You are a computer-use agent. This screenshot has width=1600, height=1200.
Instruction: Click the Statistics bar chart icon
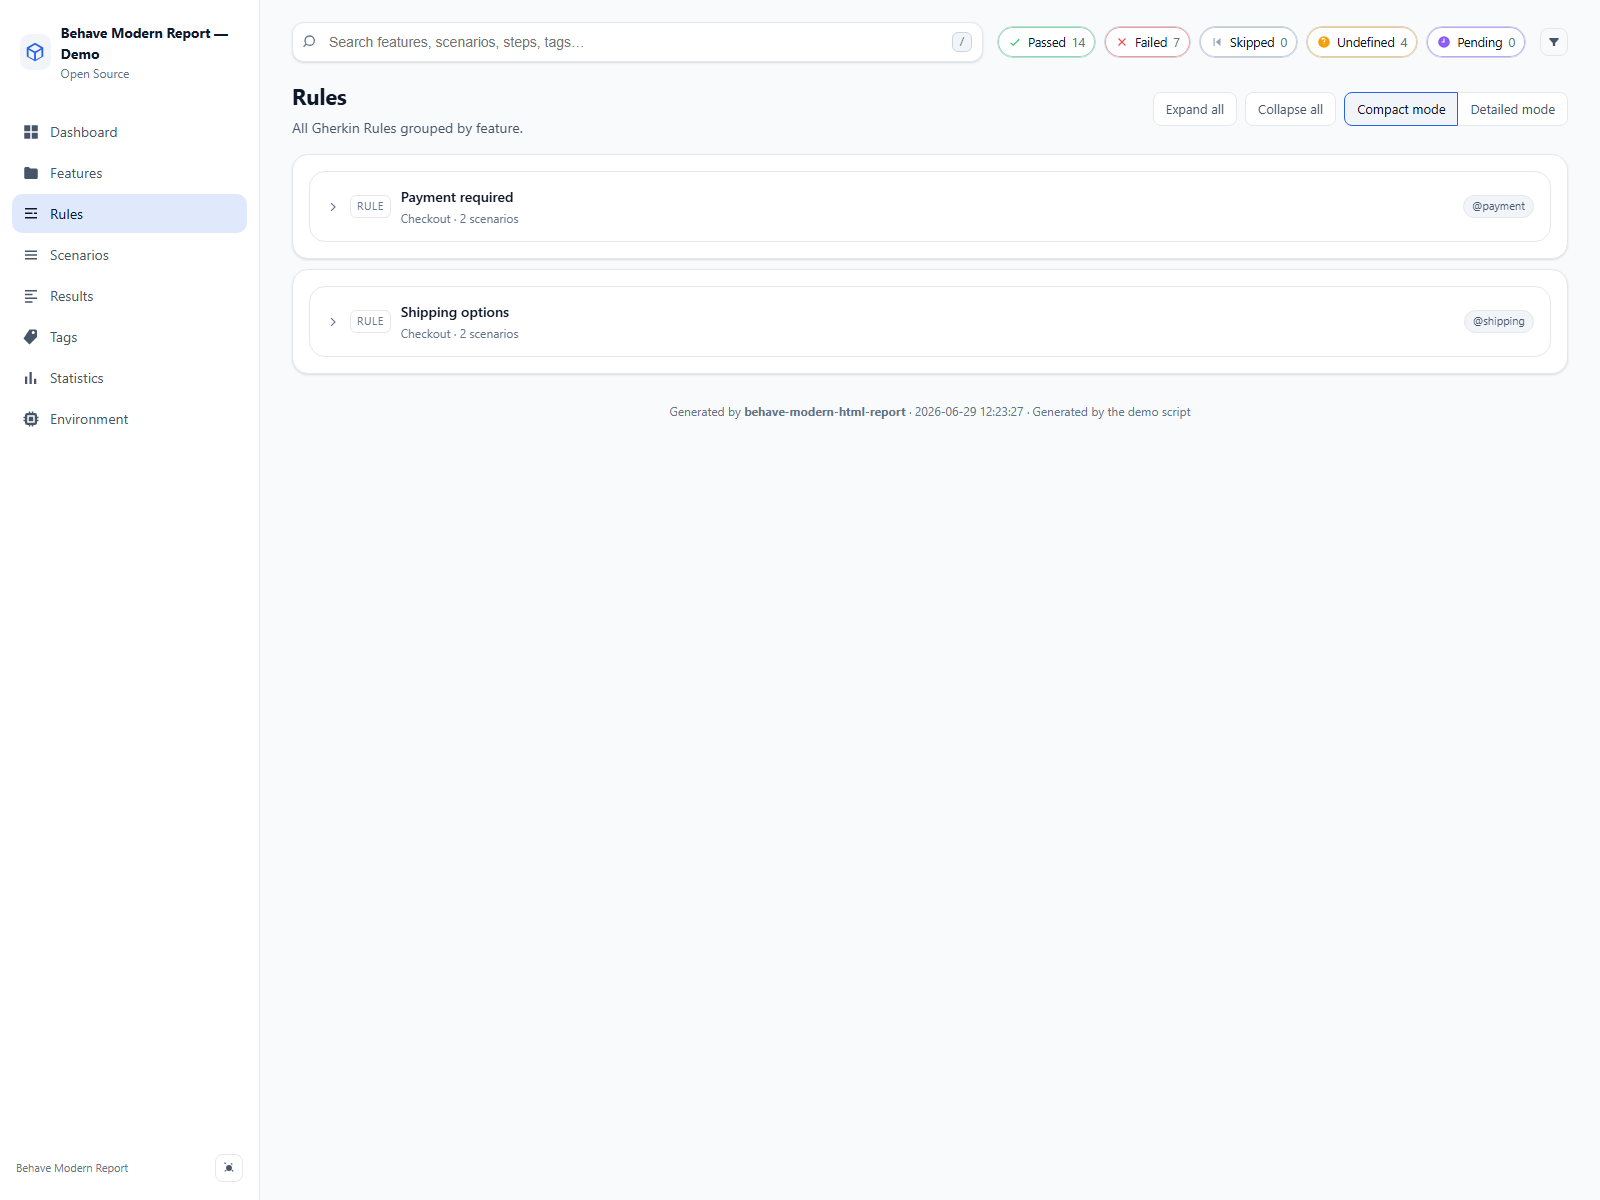click(31, 378)
